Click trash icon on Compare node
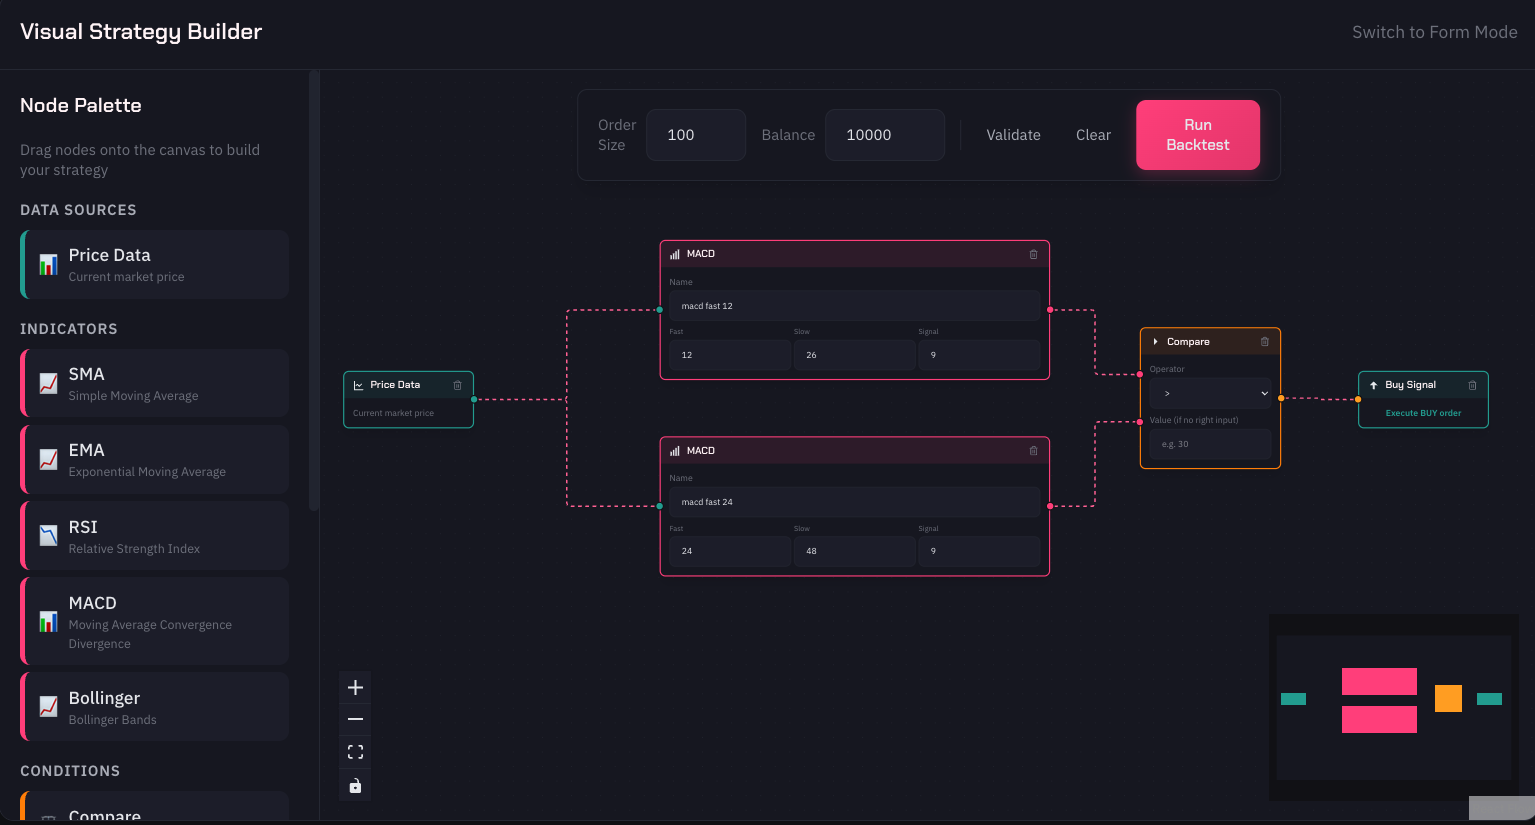The width and height of the screenshot is (1535, 825). point(1264,342)
